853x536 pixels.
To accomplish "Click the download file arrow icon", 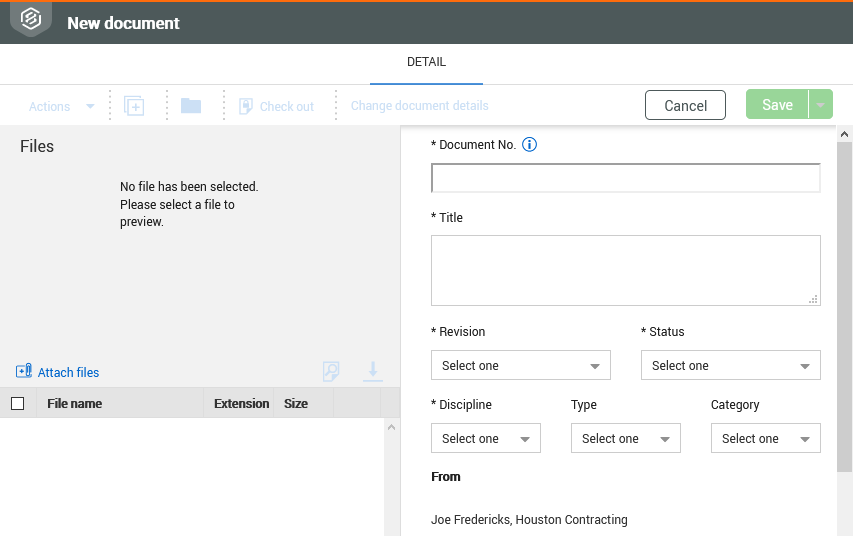I will point(373,371).
